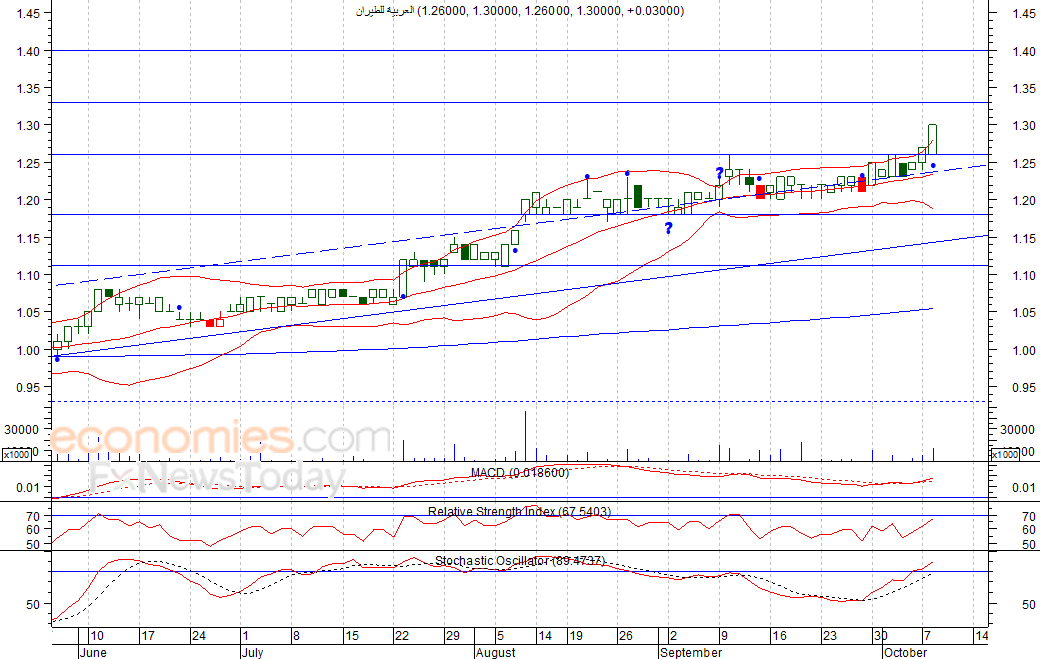Click the July 29 date tick label

[452, 636]
